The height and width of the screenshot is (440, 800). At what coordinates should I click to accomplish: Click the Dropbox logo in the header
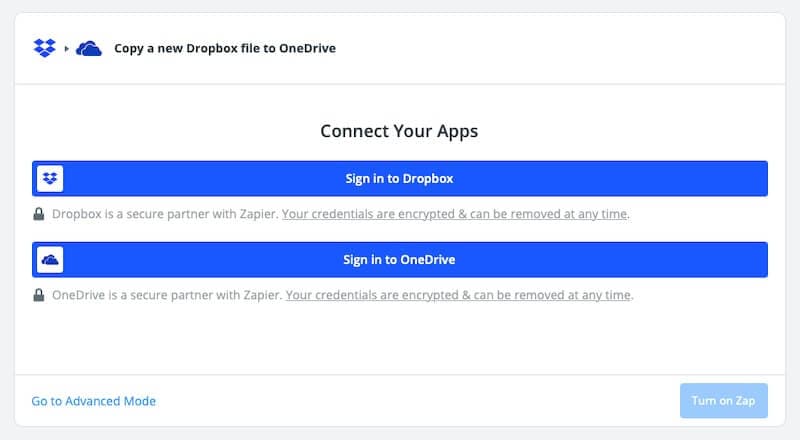click(x=44, y=48)
